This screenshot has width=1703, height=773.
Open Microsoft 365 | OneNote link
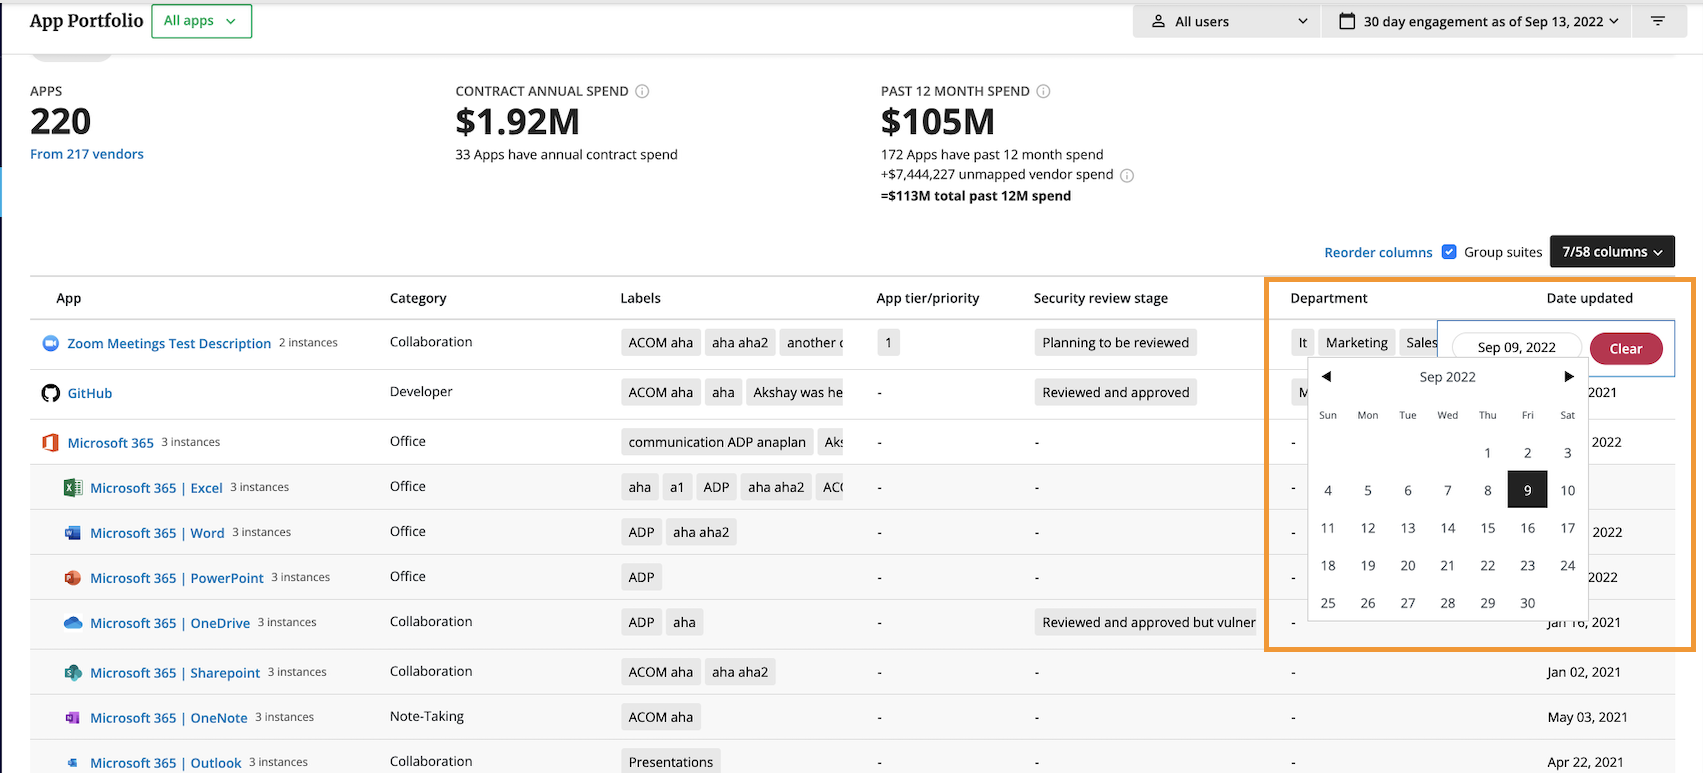169,718
